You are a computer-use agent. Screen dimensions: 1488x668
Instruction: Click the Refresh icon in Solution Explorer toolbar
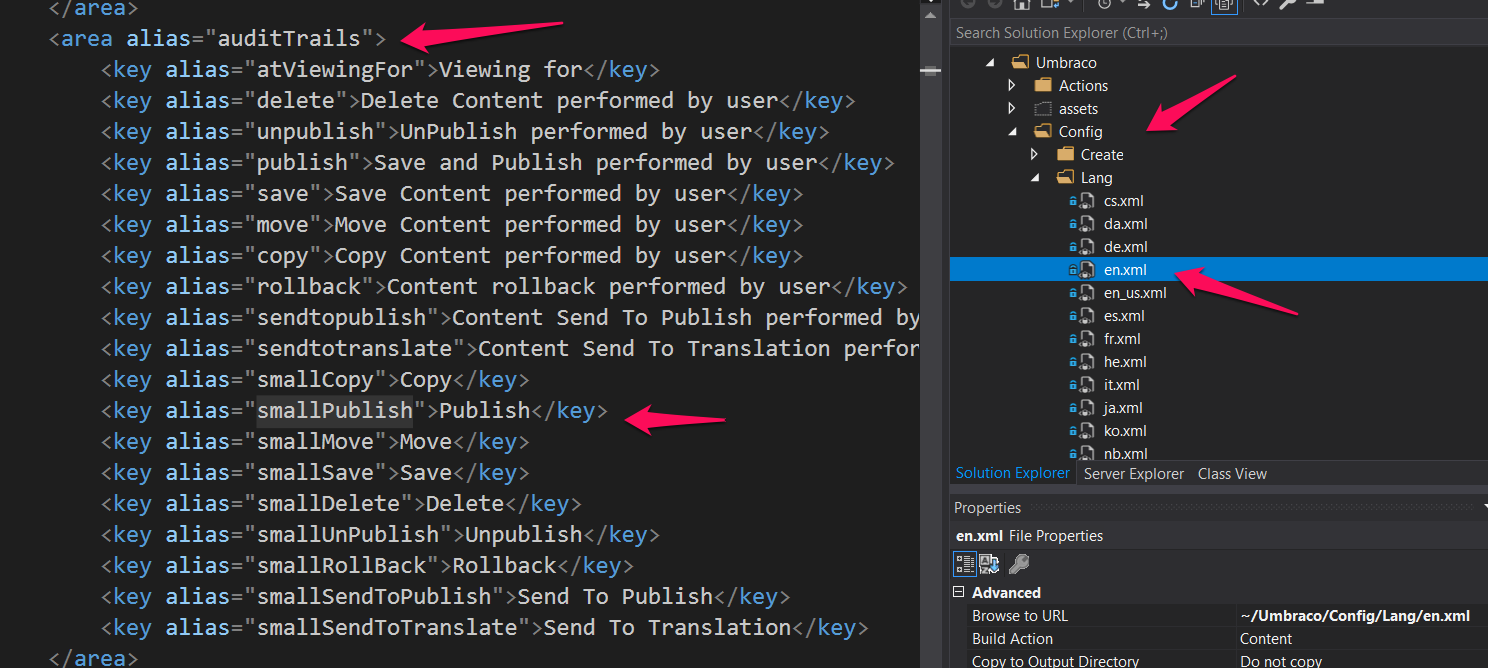pos(1170,4)
